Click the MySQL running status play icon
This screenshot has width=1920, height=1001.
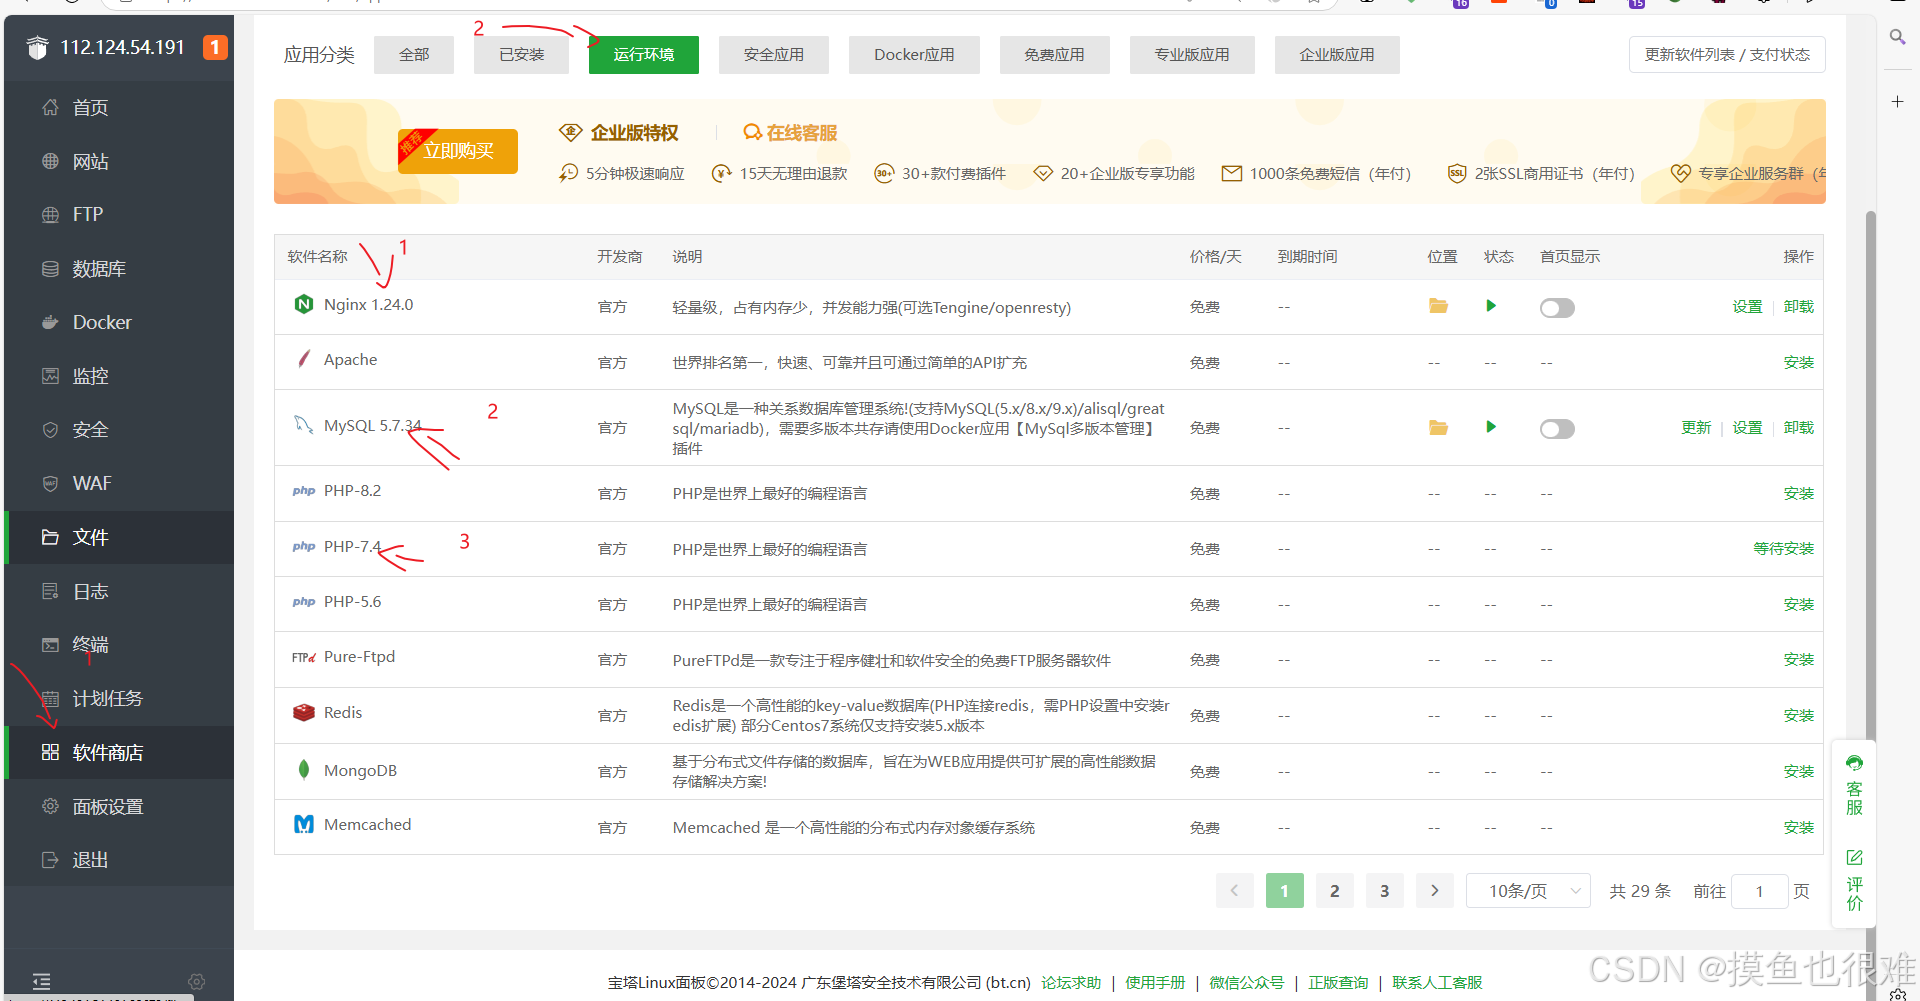coord(1491,427)
